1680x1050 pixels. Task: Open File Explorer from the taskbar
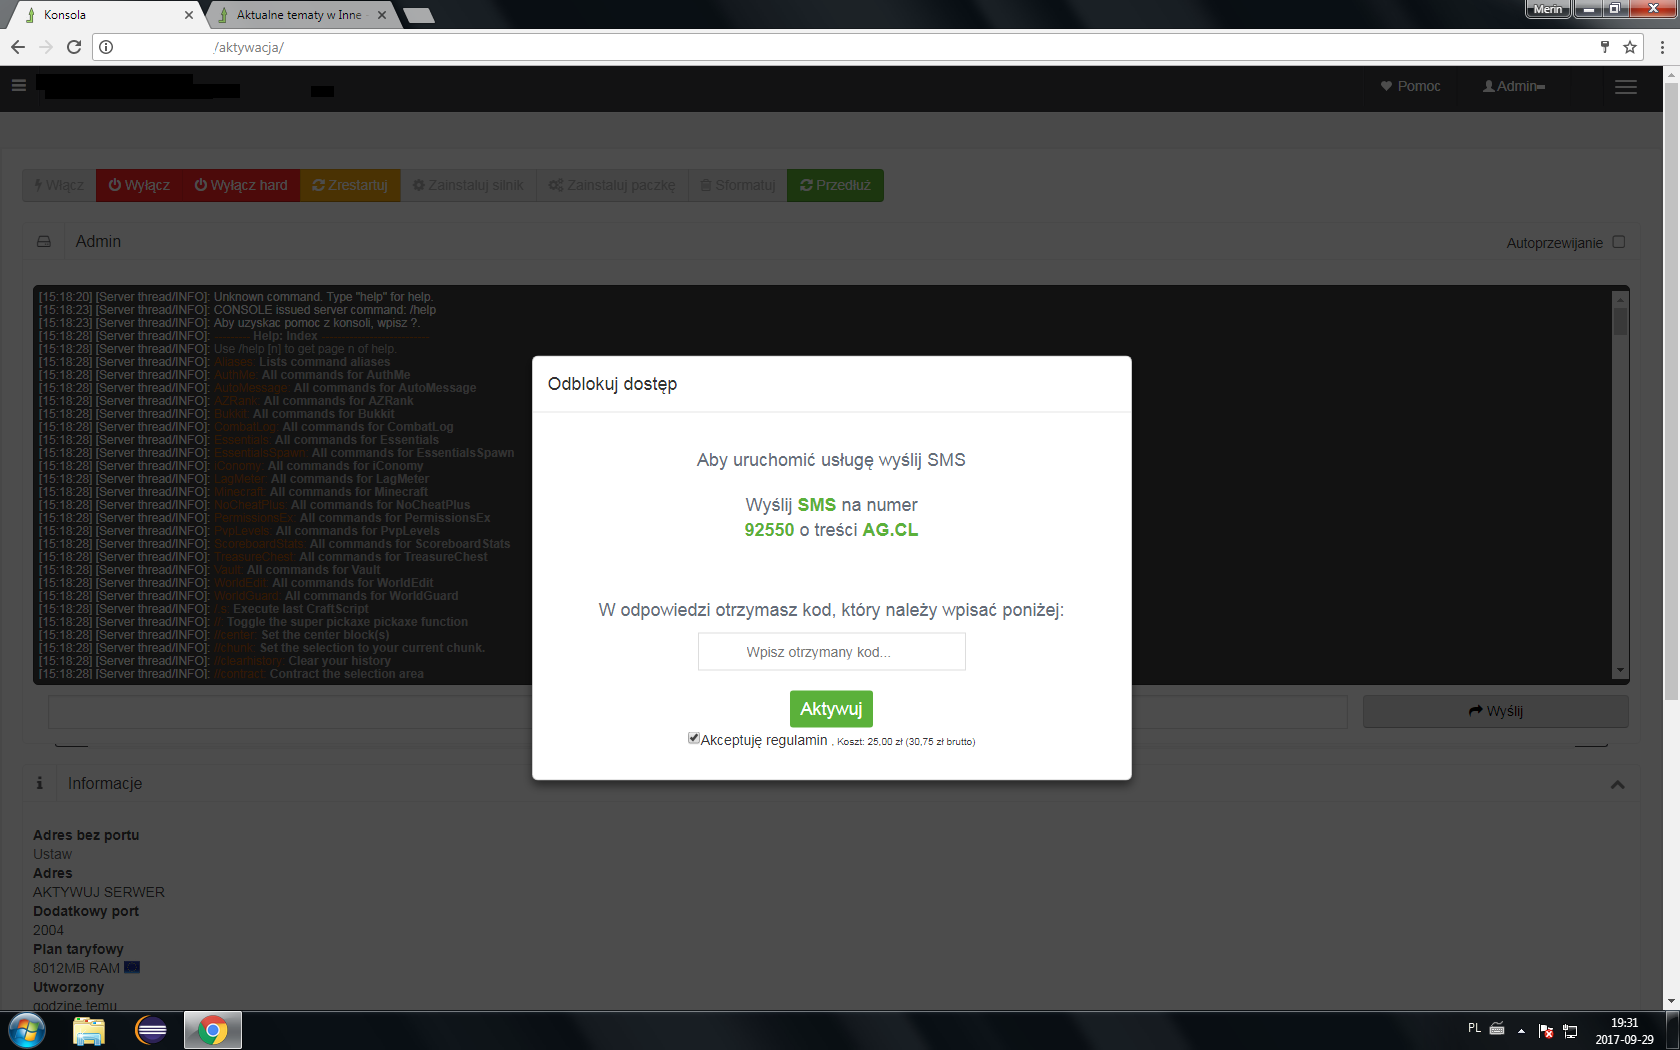pos(89,1030)
